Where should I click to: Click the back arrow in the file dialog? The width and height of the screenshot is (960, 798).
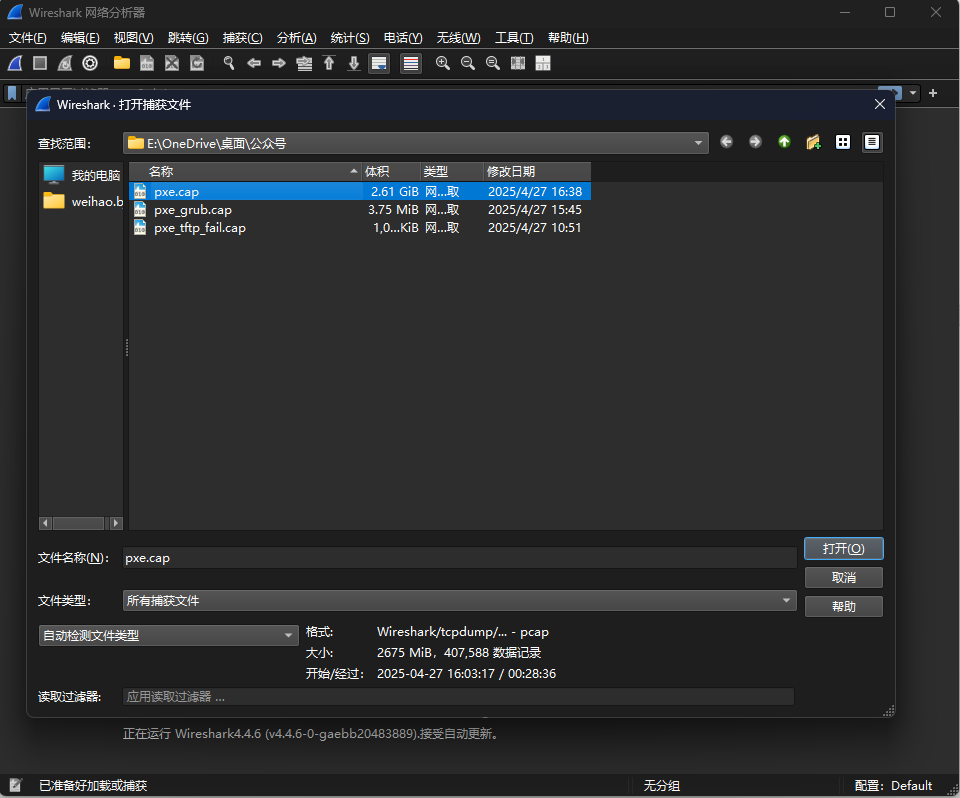click(x=726, y=142)
